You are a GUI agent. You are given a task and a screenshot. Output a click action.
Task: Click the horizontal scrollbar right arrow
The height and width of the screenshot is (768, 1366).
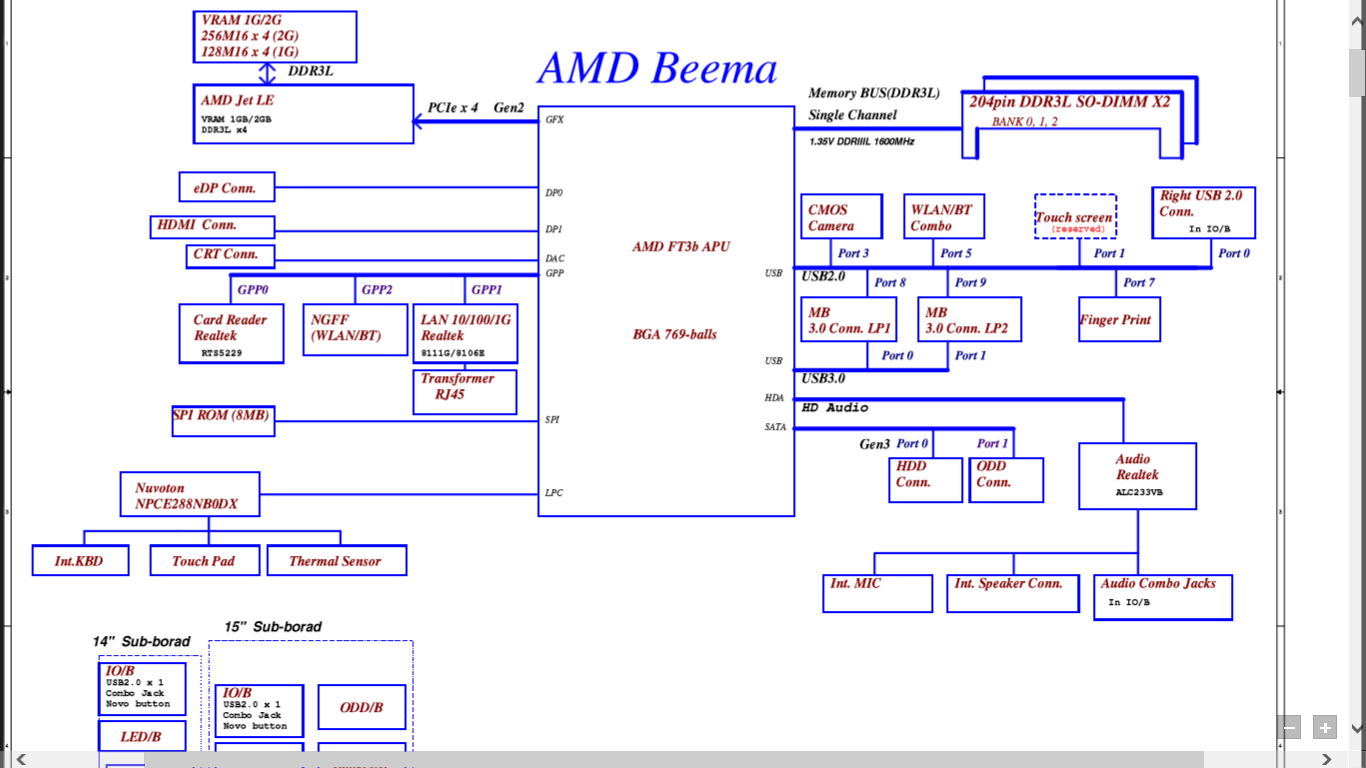(1328, 760)
